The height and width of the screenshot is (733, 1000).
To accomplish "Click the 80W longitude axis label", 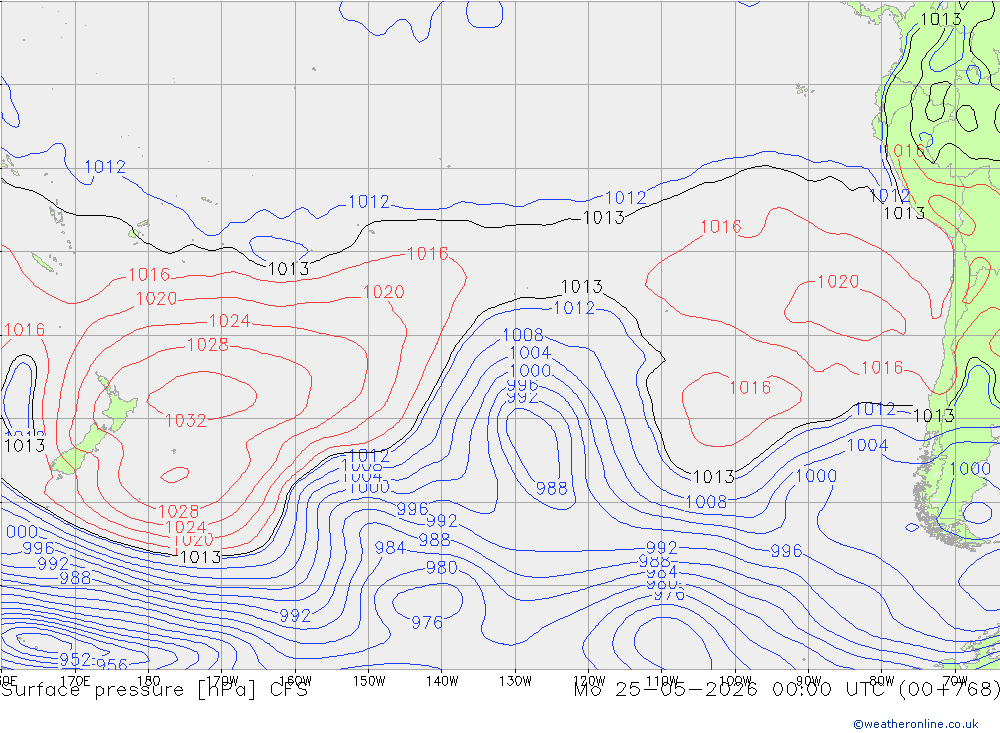I will point(882,681).
